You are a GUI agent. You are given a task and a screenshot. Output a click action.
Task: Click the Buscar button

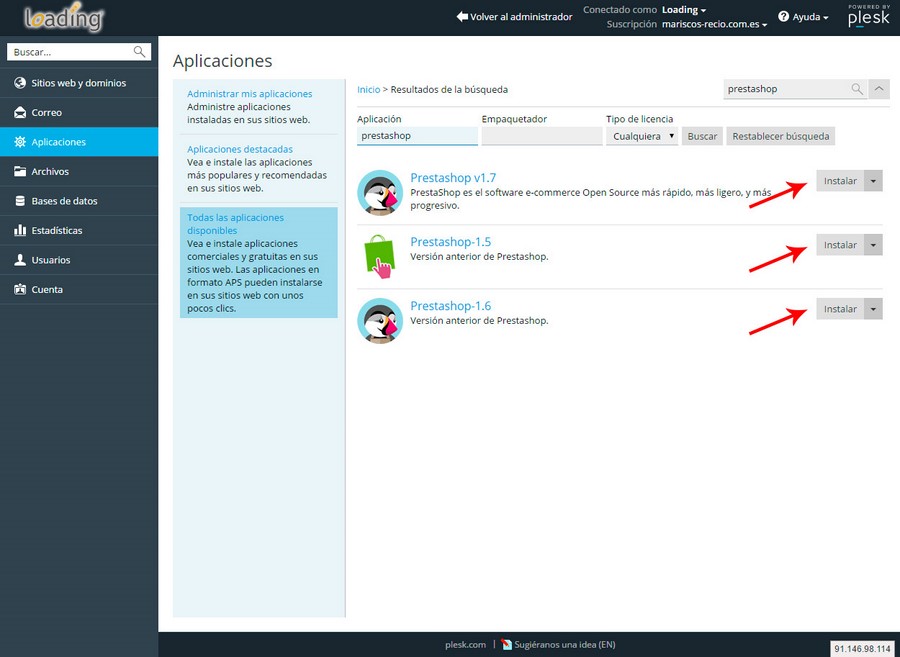click(x=702, y=136)
